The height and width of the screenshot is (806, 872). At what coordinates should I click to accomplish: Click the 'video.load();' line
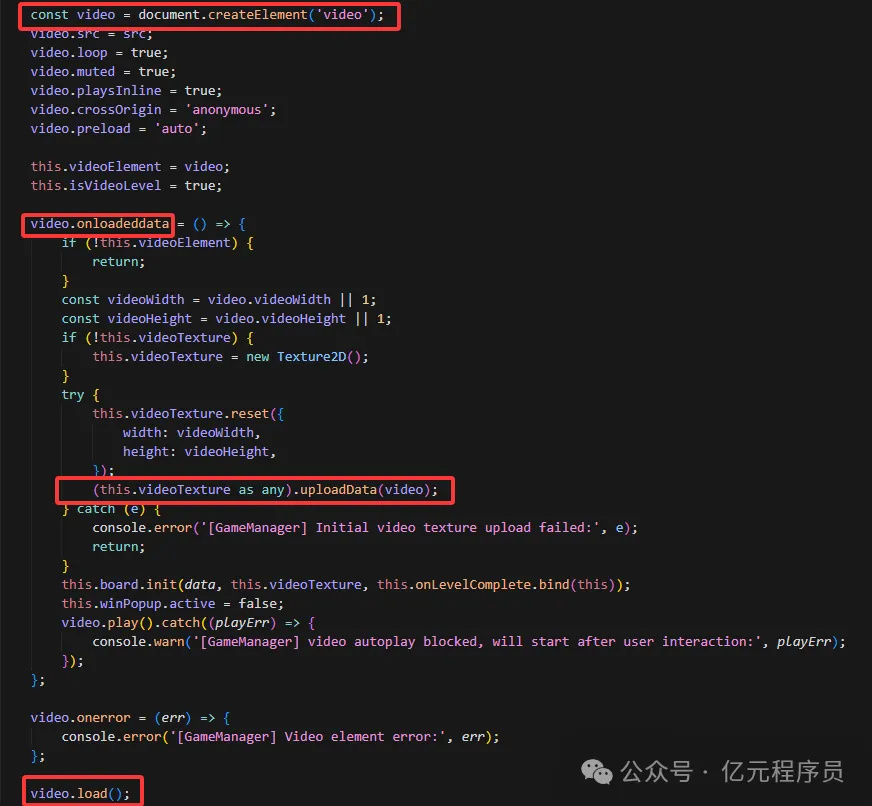(80, 793)
